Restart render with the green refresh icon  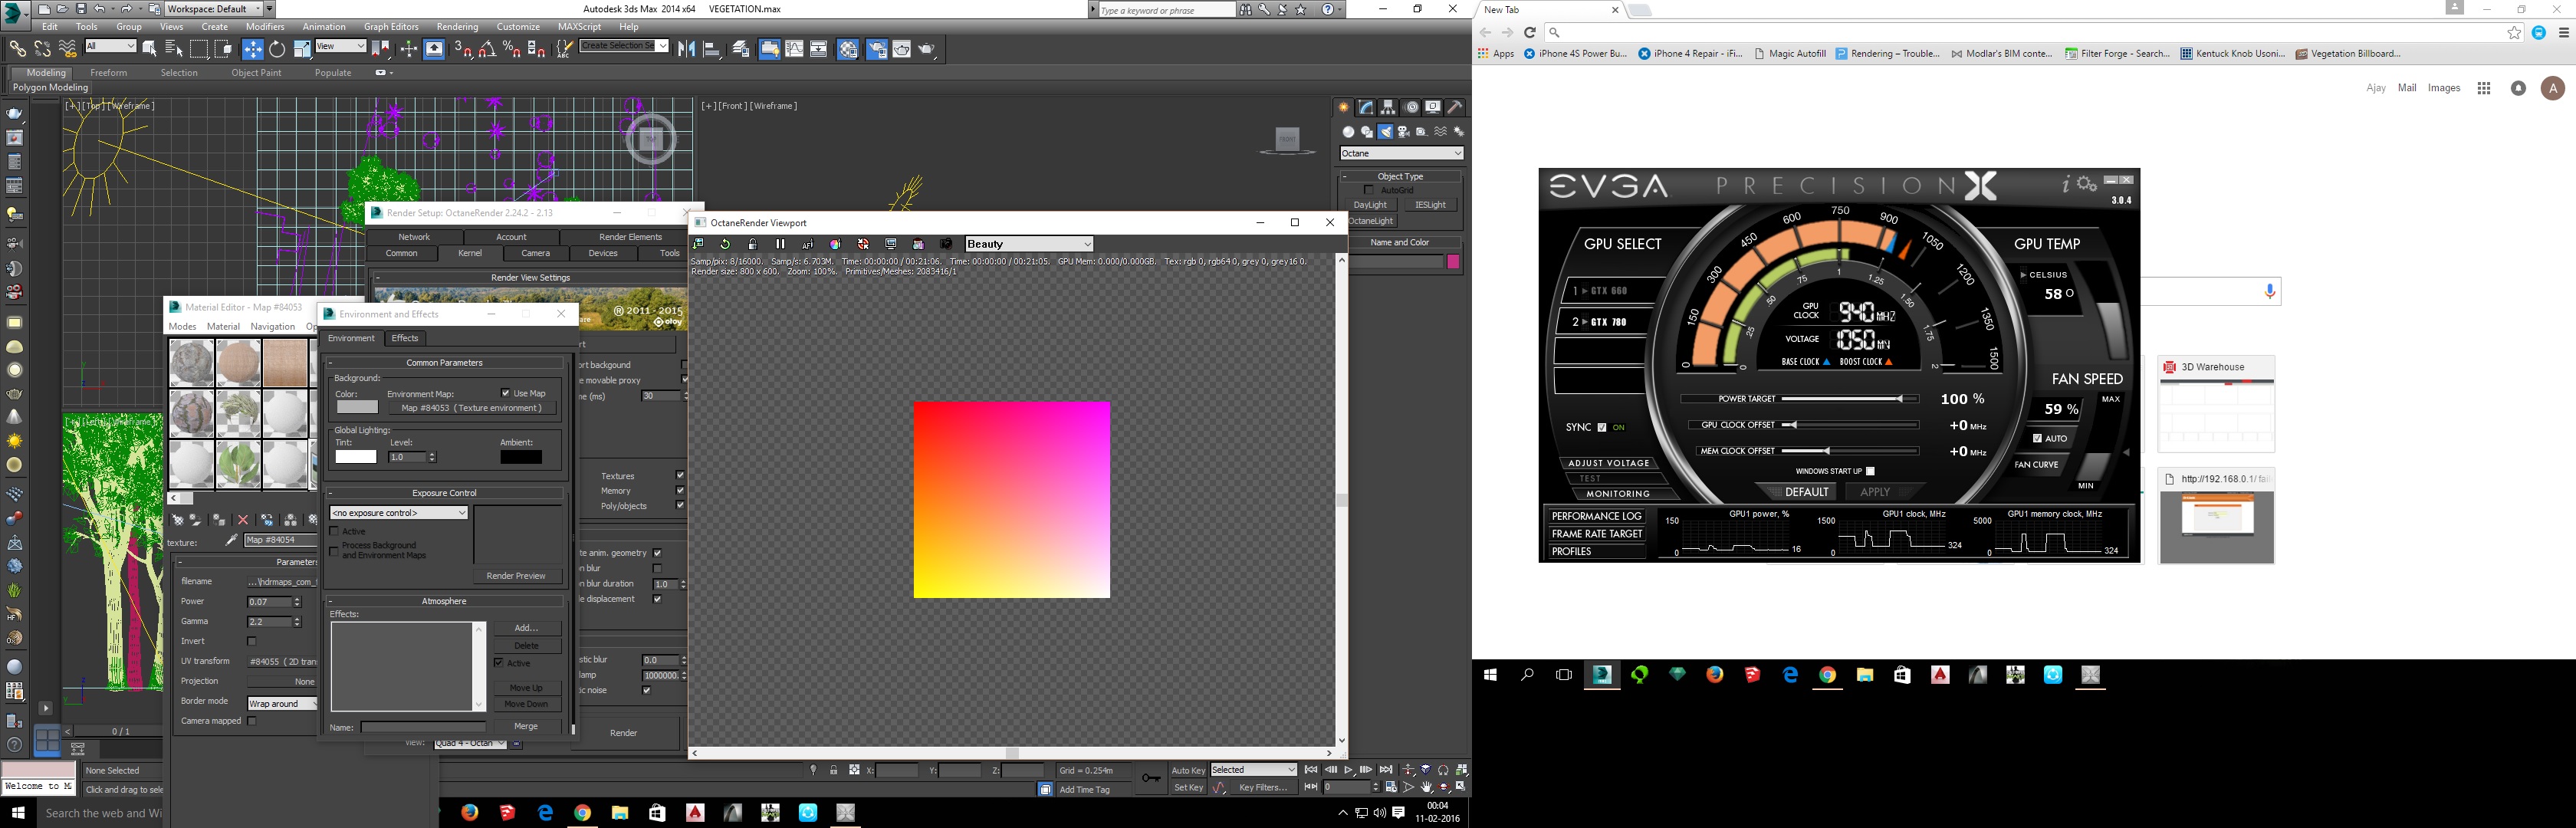[725, 244]
